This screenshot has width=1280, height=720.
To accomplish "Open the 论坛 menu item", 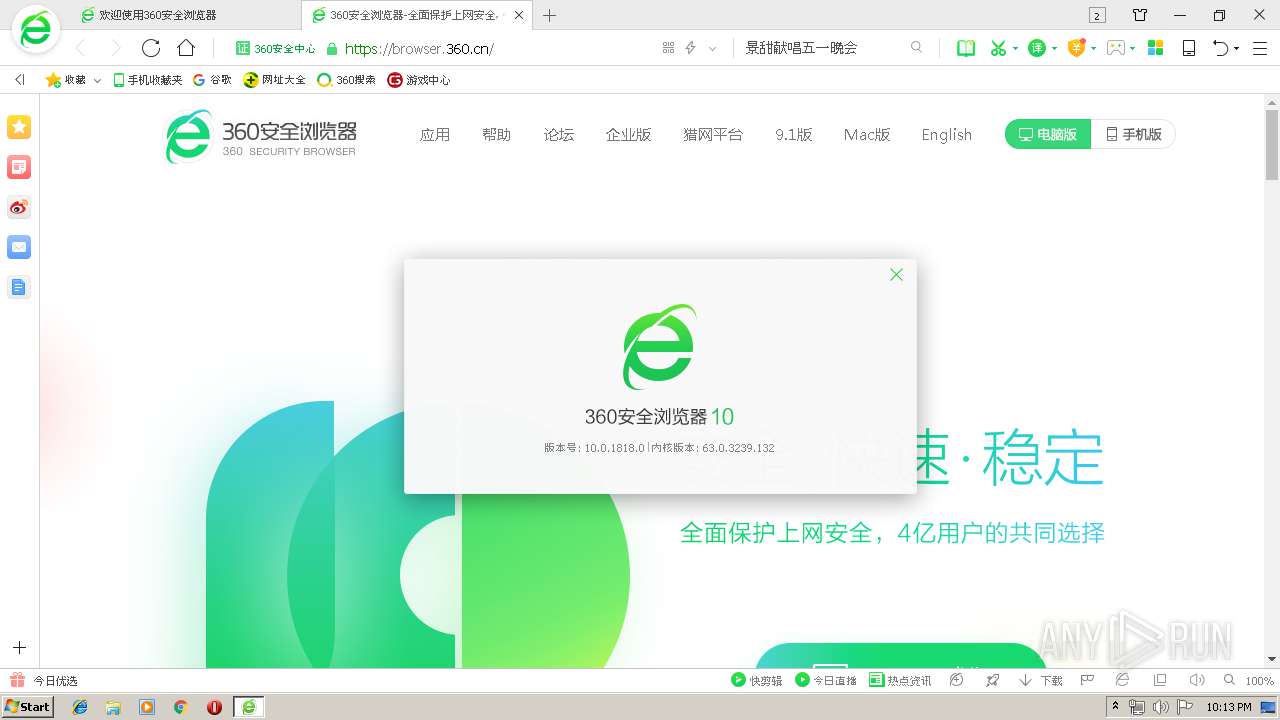I will [x=559, y=135].
